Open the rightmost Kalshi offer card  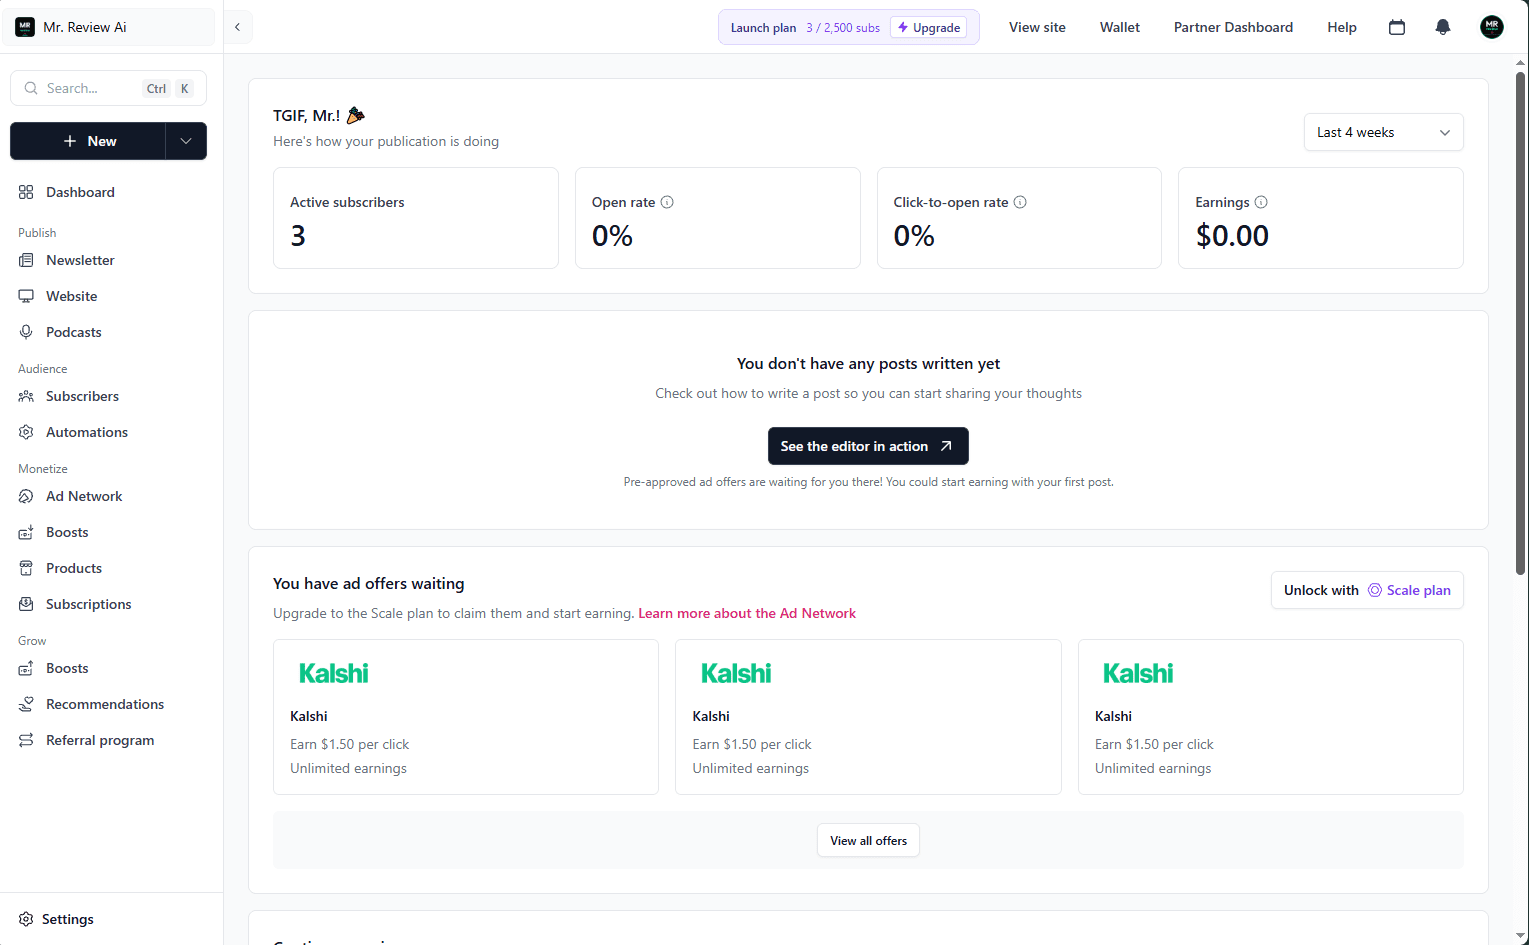click(1270, 717)
